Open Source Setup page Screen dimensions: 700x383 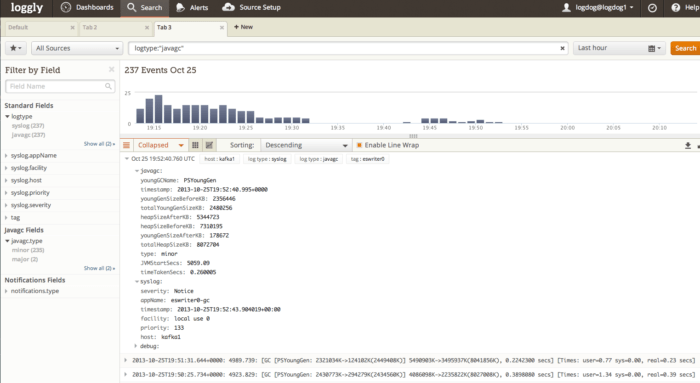tap(251, 8)
